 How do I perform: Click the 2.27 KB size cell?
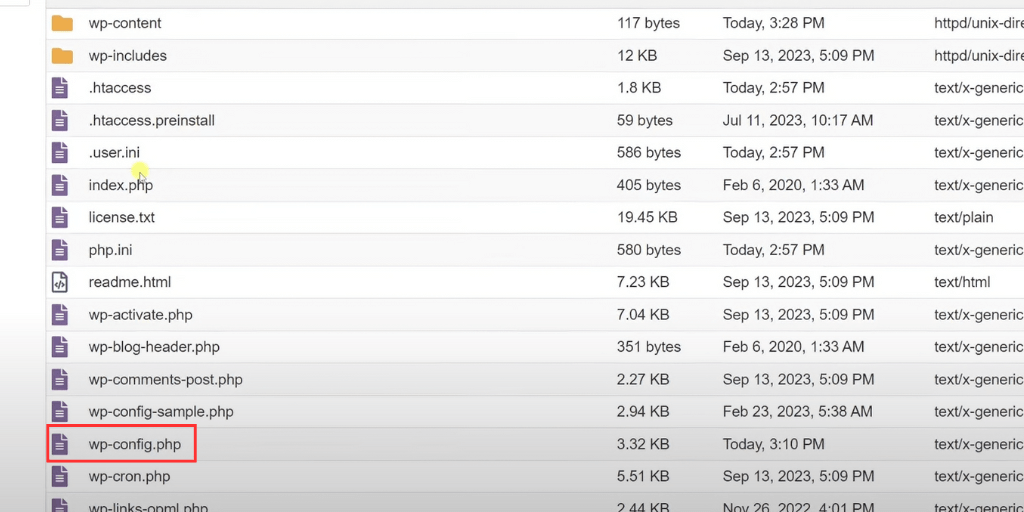[643, 379]
